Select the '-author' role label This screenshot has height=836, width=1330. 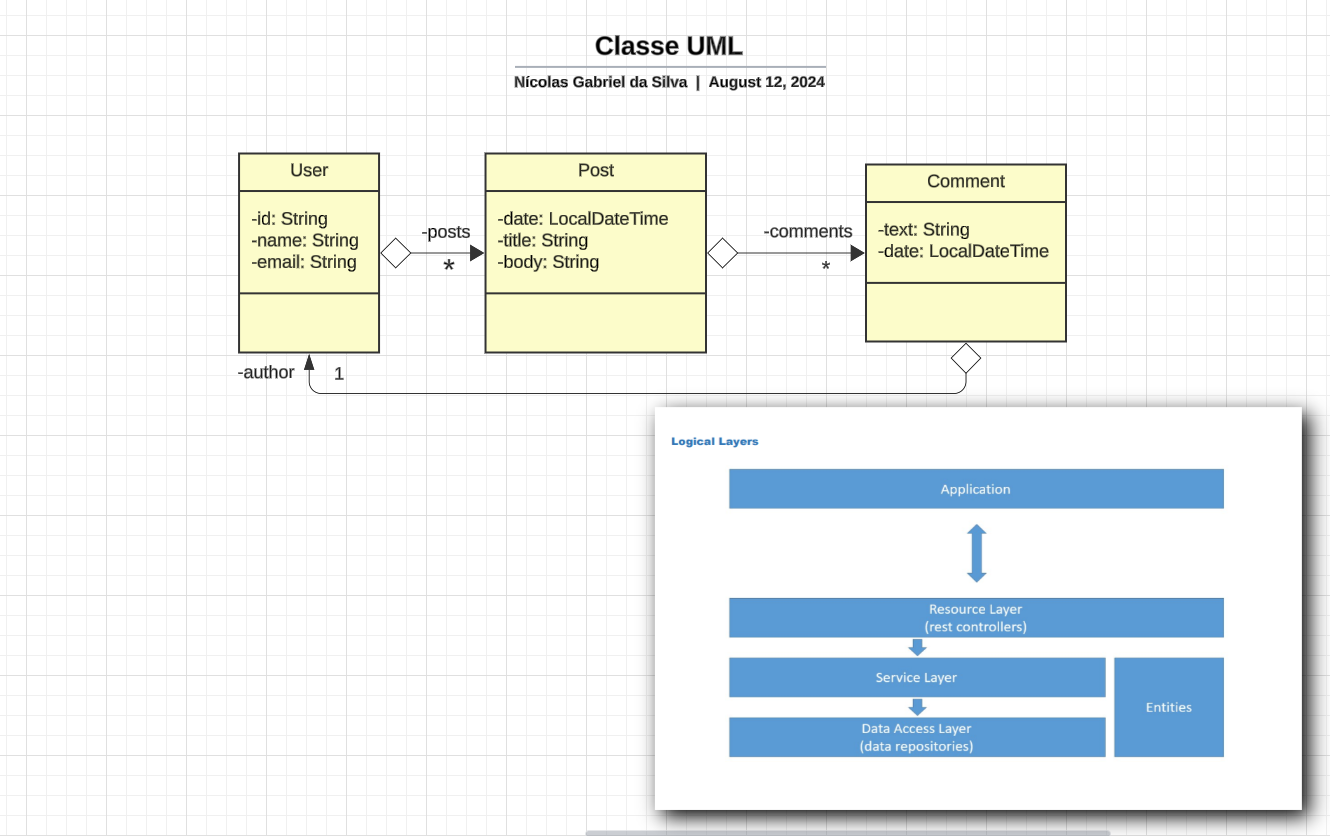tap(266, 373)
